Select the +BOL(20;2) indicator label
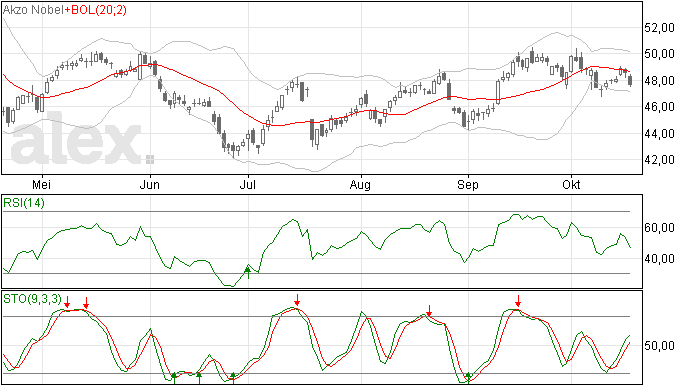Screen dimensions: 690x387 tap(95, 10)
